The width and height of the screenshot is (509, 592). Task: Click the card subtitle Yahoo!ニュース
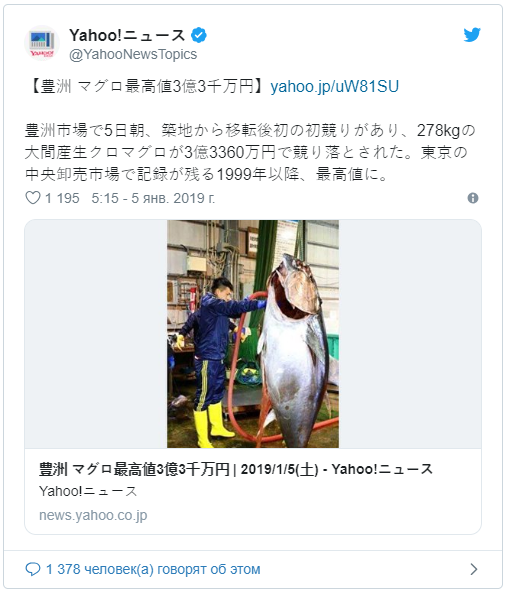click(88, 491)
